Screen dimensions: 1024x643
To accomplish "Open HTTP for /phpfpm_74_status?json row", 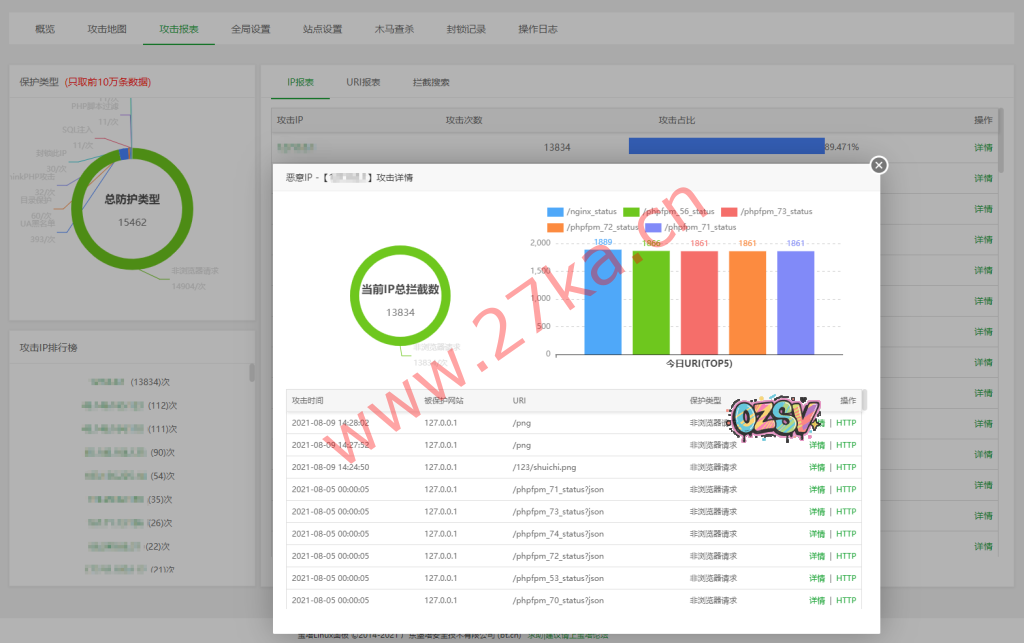I will click(x=846, y=534).
